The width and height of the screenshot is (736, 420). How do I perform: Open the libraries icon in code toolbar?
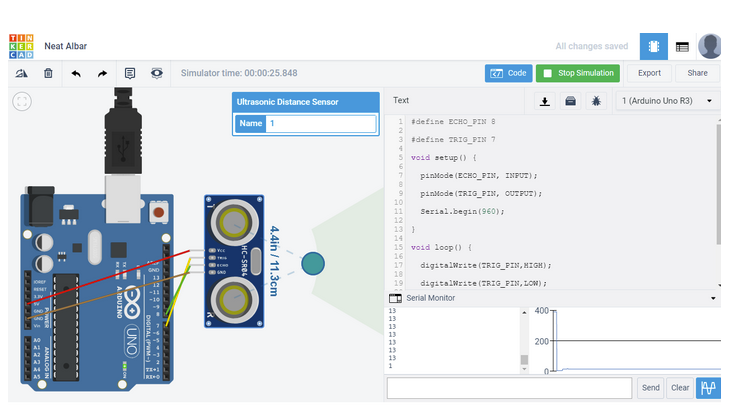click(570, 101)
